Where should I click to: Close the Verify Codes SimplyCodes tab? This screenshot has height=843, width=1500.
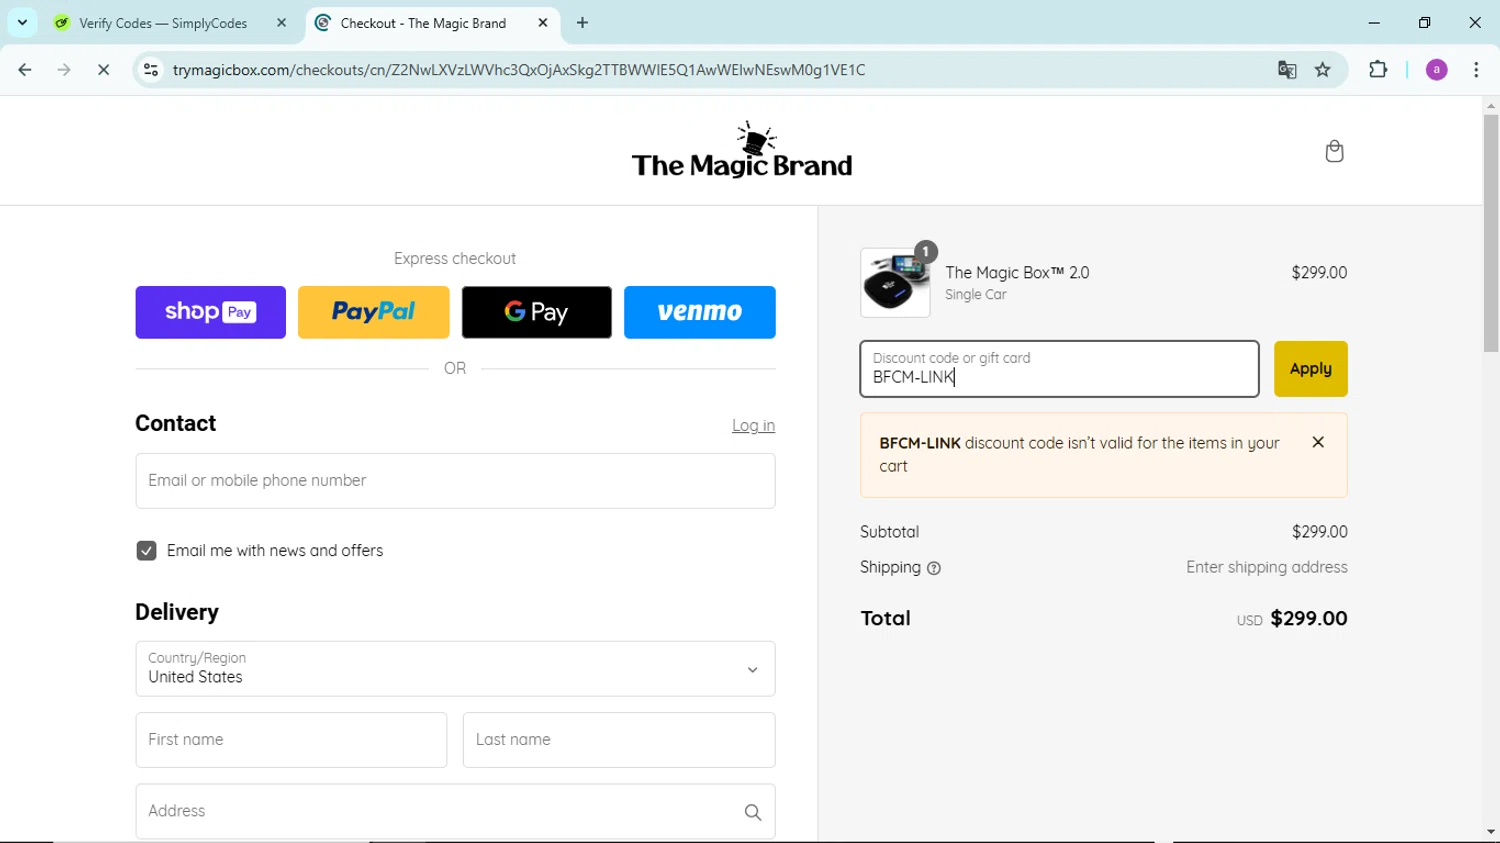point(281,23)
